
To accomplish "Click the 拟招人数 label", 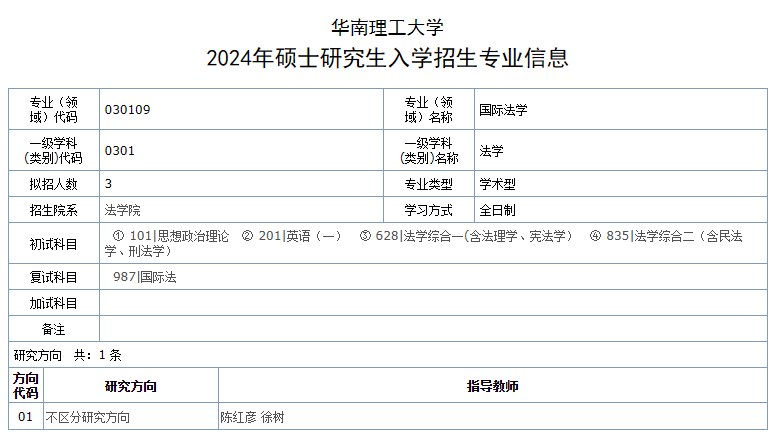I will 54,184.
